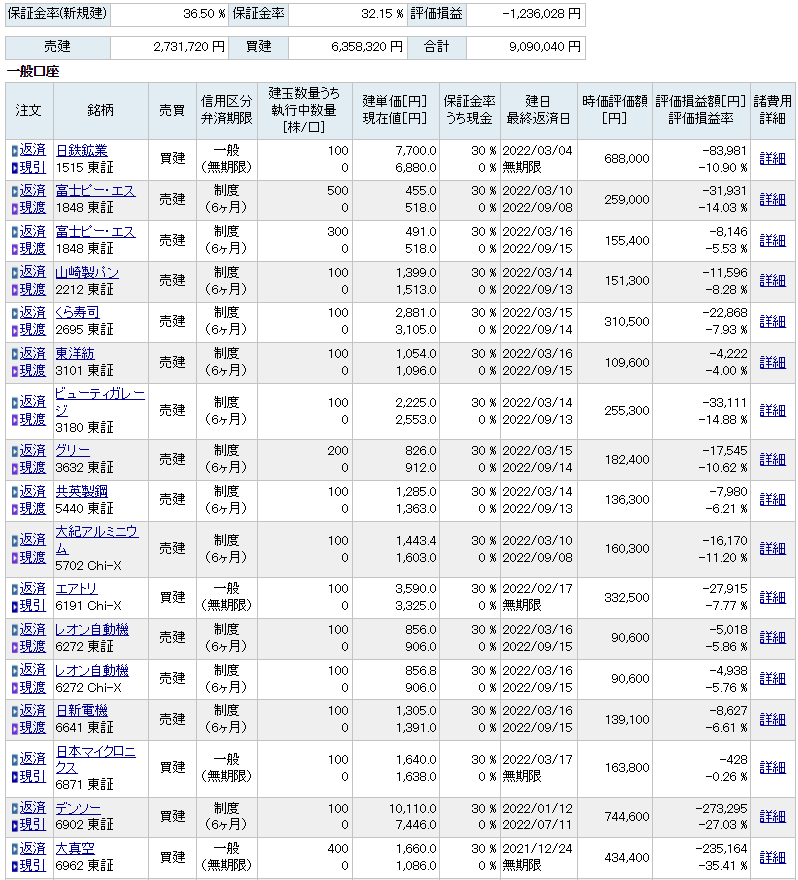Click the arrow icon beside 東洋紡 現渡
Viewport: 798px width, 880px height.
coord(14,371)
